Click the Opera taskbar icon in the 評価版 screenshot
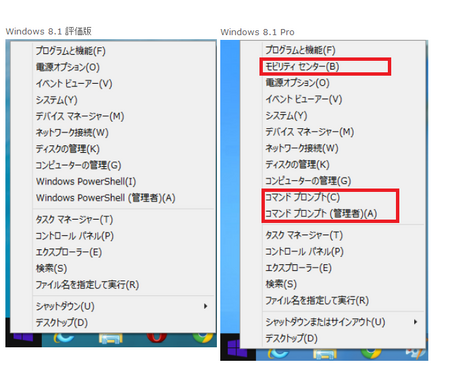Image resolution: width=450 pixels, height=375 pixels. point(157,338)
